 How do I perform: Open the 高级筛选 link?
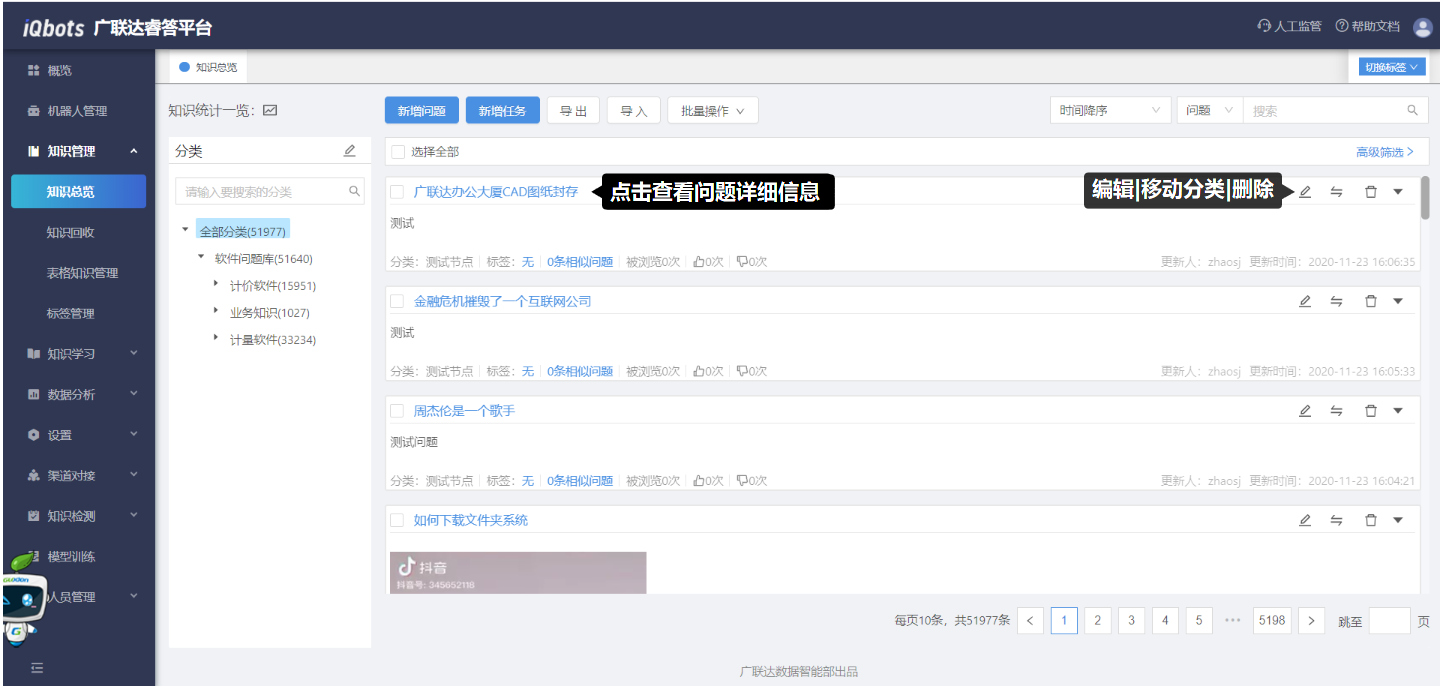tap(1384, 152)
